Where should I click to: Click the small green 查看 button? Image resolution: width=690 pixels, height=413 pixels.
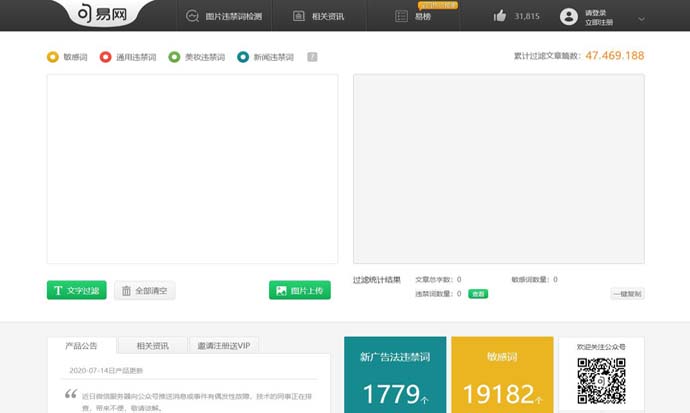pos(478,294)
